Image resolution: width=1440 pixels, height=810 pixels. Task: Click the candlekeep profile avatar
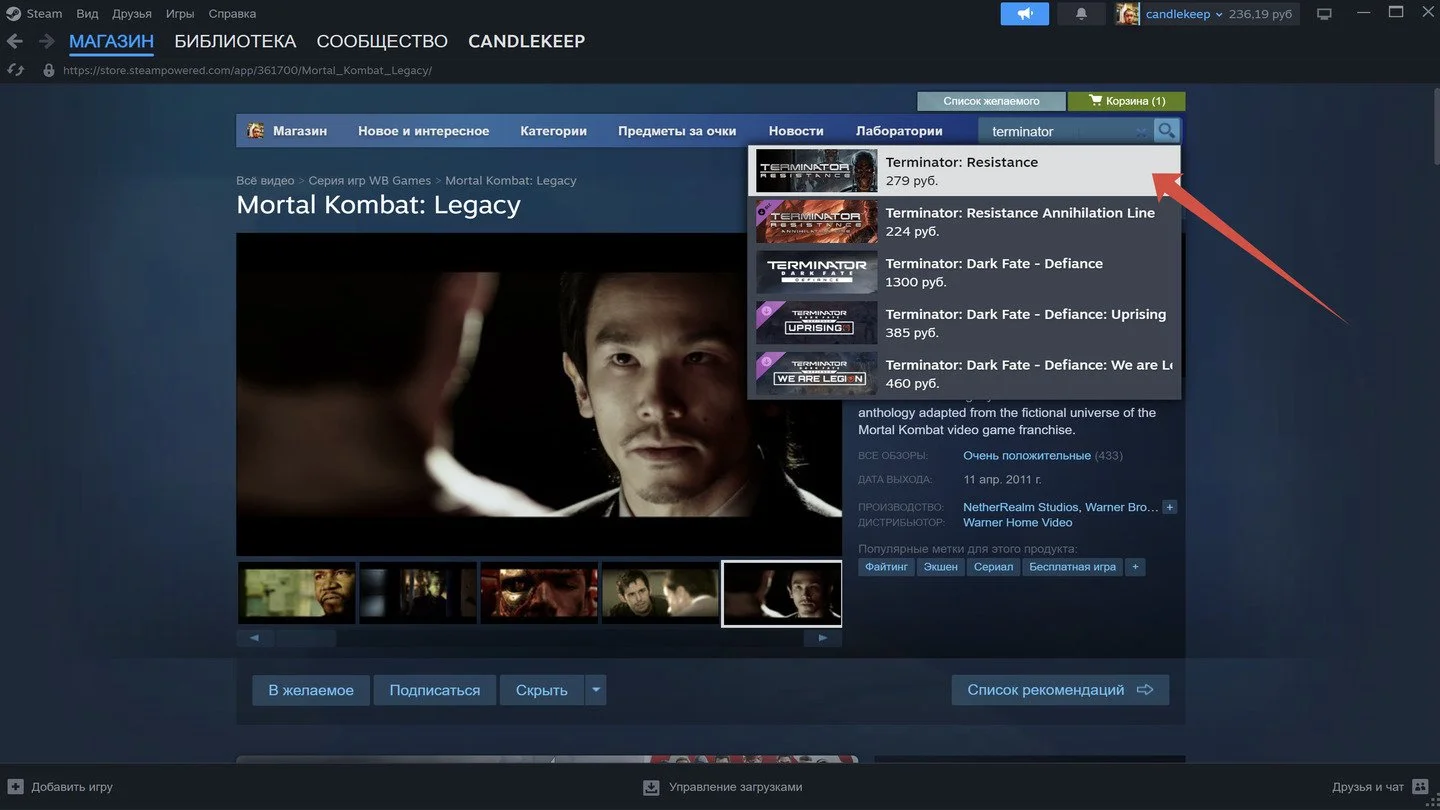1127,14
